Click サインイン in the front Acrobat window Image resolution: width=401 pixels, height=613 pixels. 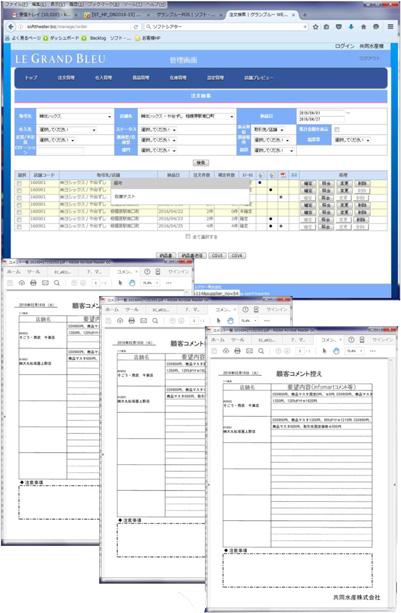tap(383, 340)
